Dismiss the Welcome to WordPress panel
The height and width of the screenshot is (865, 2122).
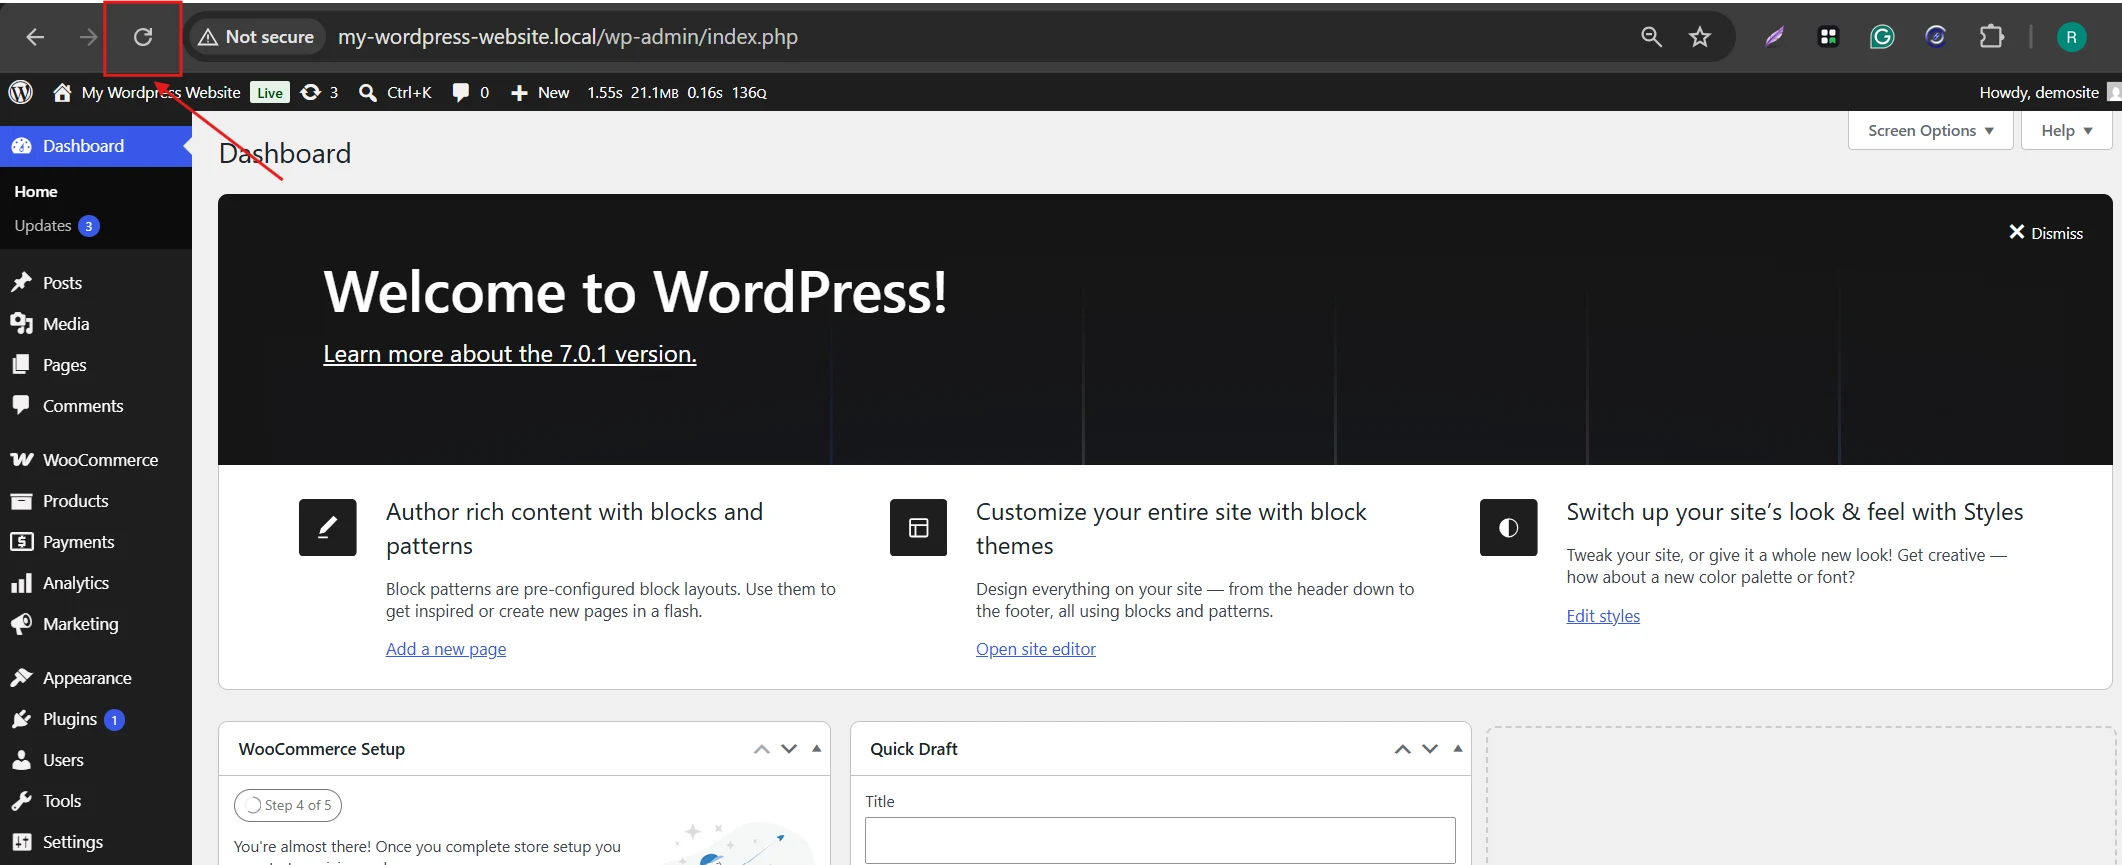2046,233
